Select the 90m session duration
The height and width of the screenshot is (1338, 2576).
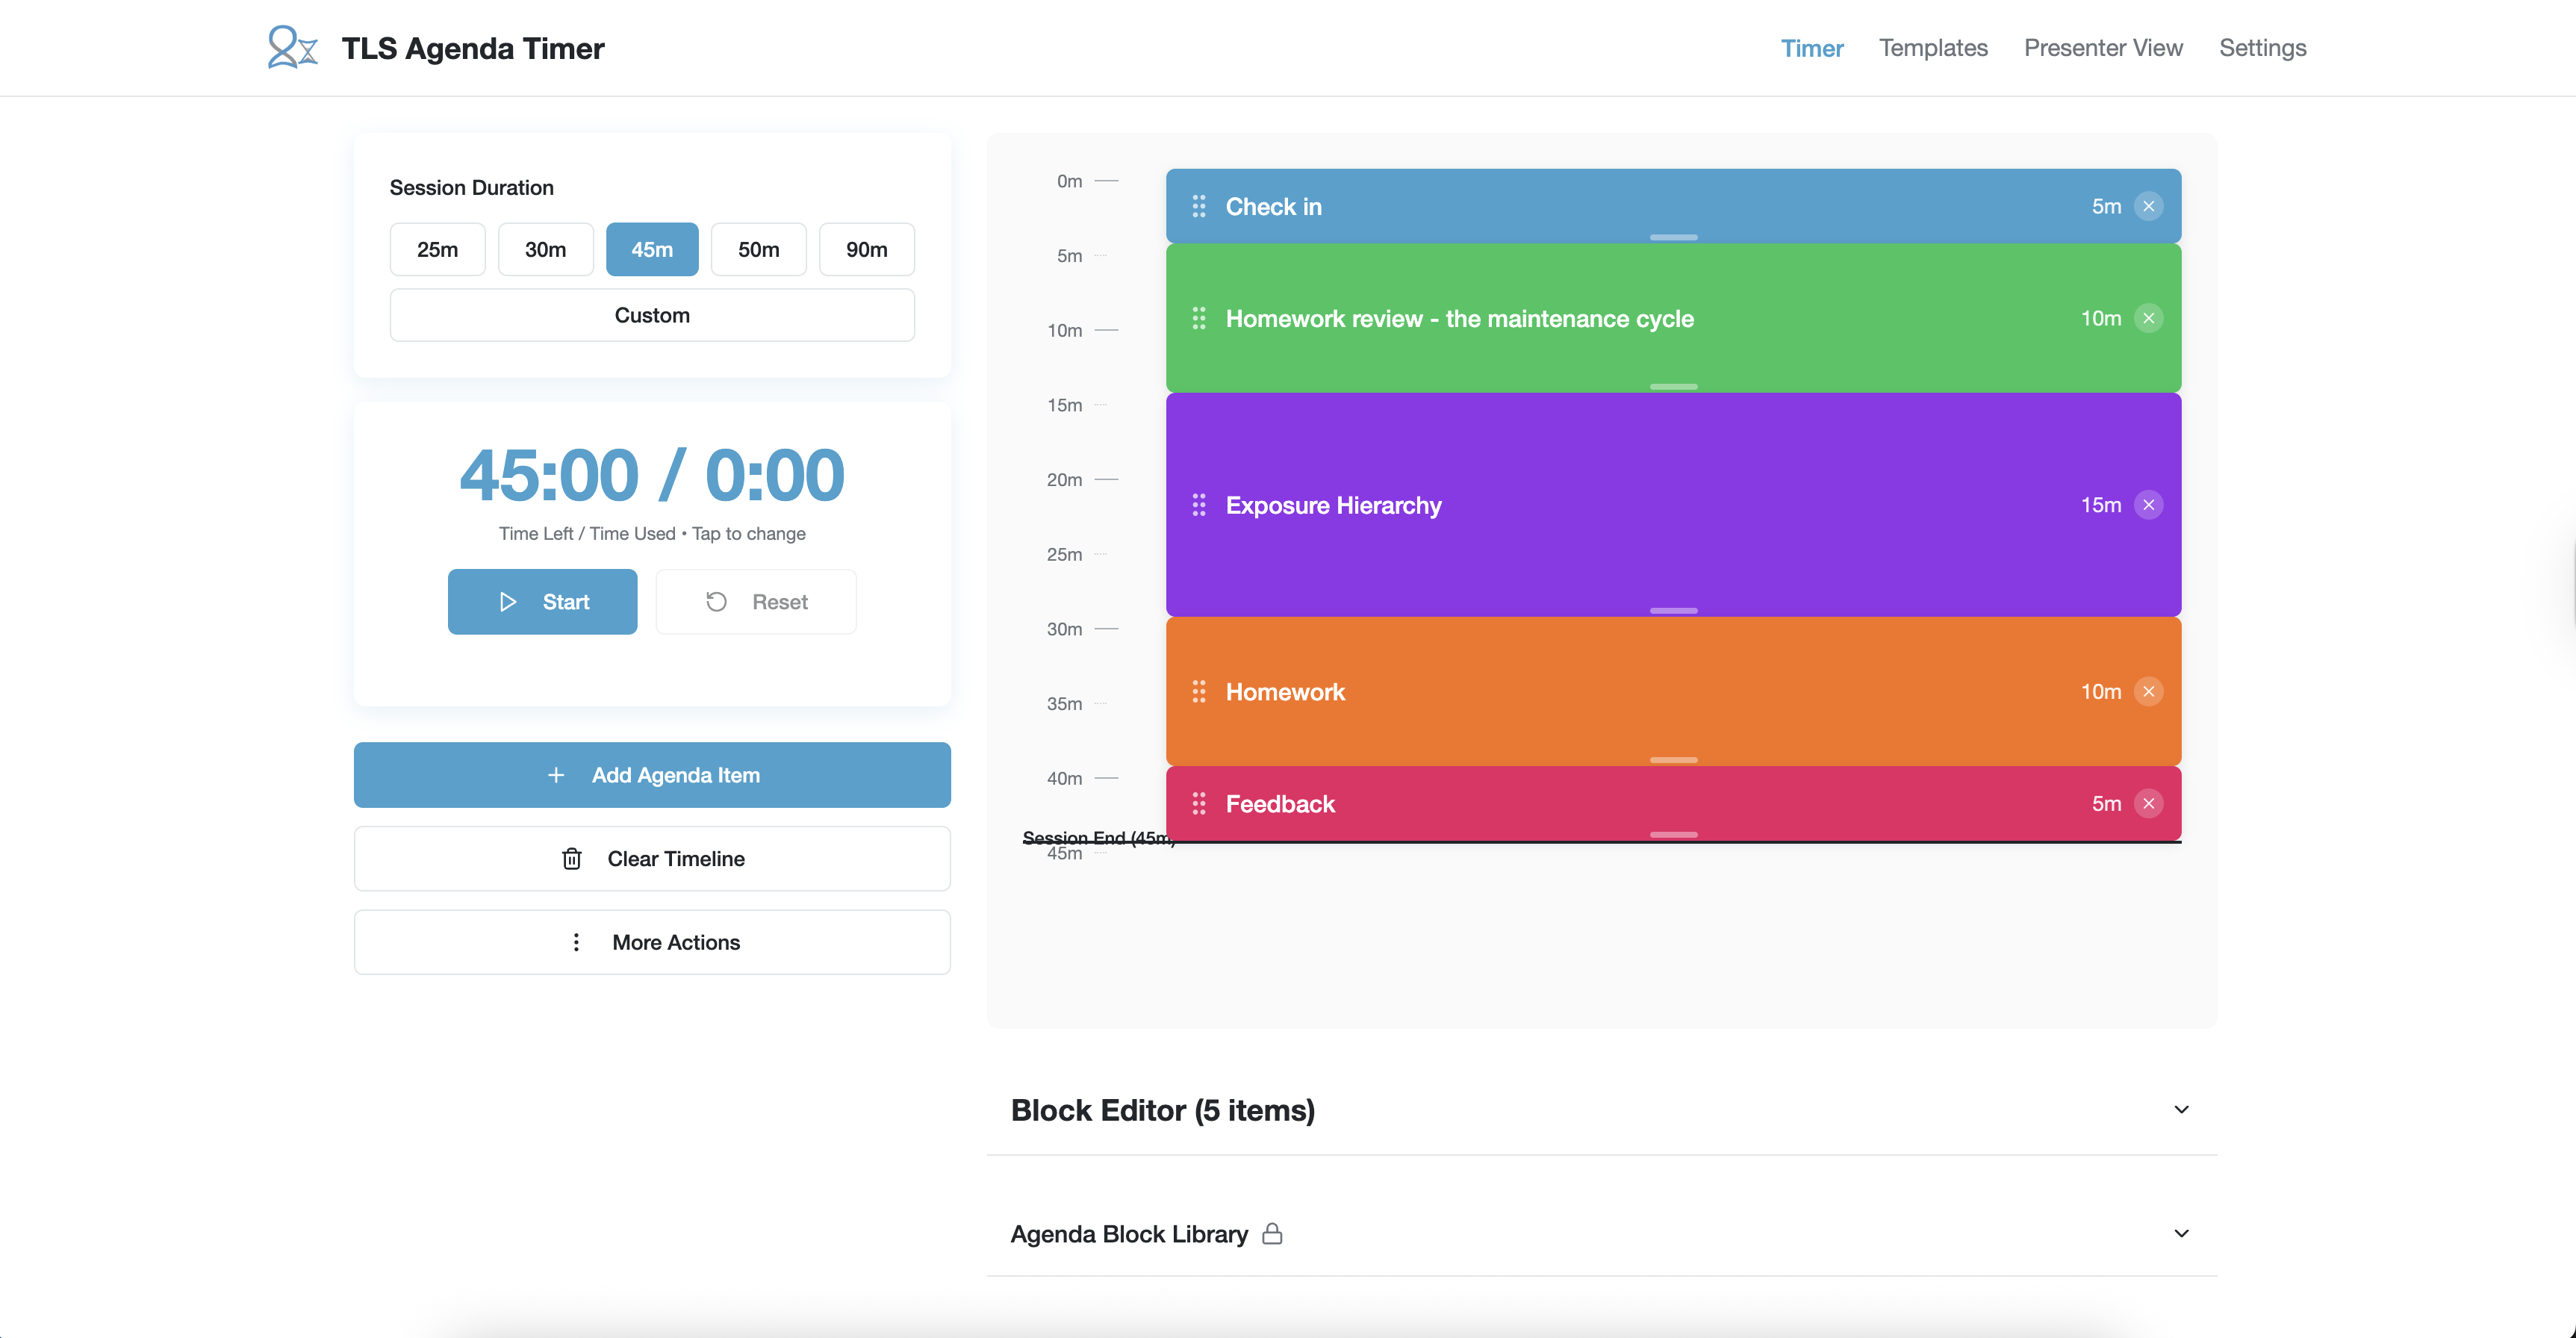866,249
